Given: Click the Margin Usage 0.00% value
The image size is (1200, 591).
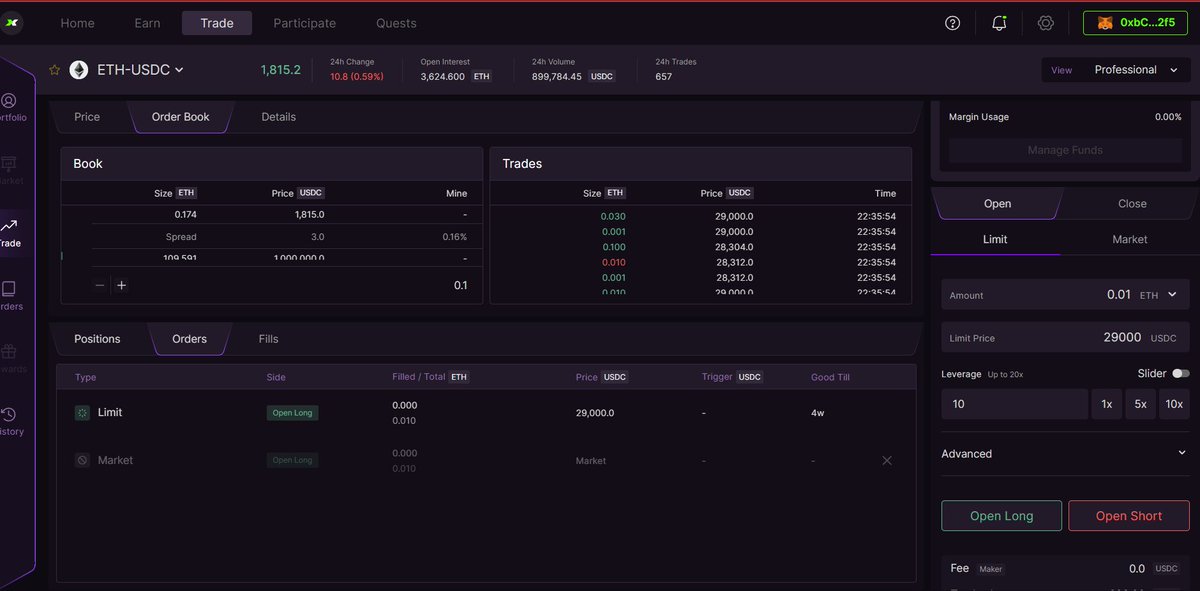Looking at the screenshot, I should point(1168,117).
